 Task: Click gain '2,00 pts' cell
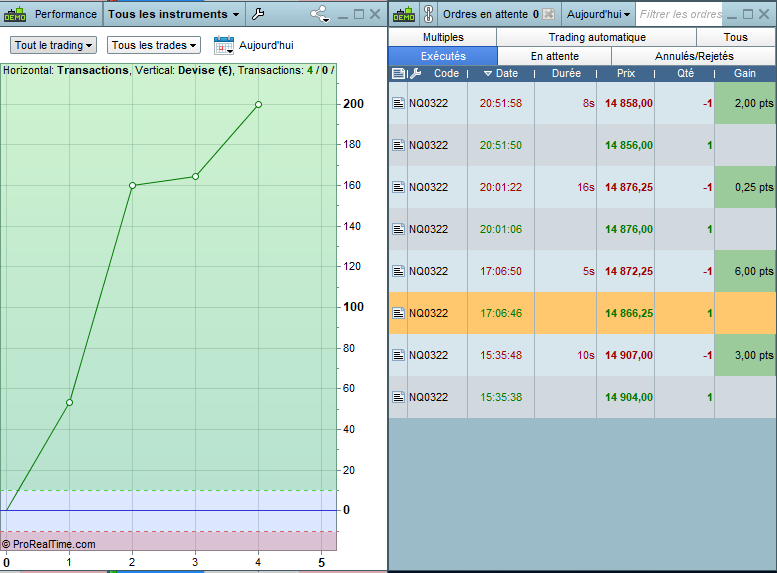coord(745,103)
